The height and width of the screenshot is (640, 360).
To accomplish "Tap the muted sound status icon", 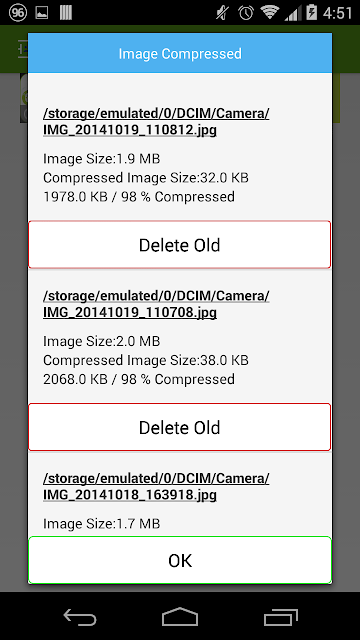I will (223, 13).
